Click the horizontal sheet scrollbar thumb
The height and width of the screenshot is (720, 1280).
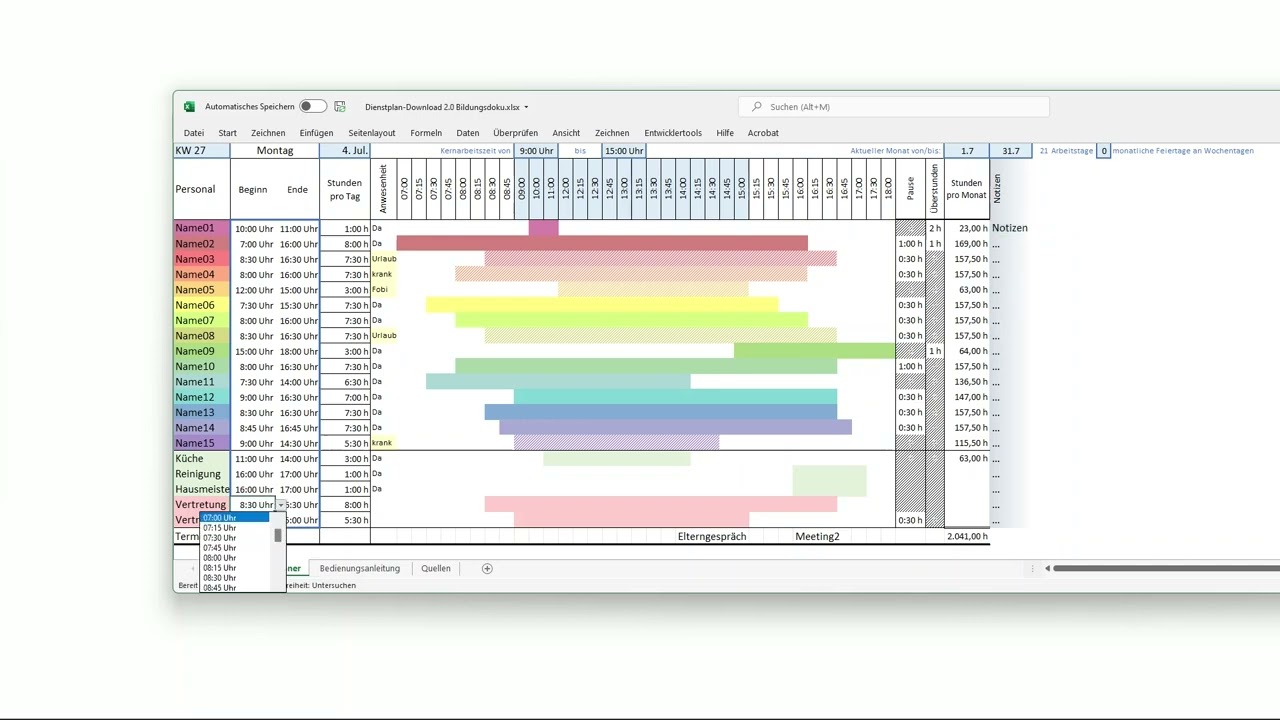[x=1166, y=568]
